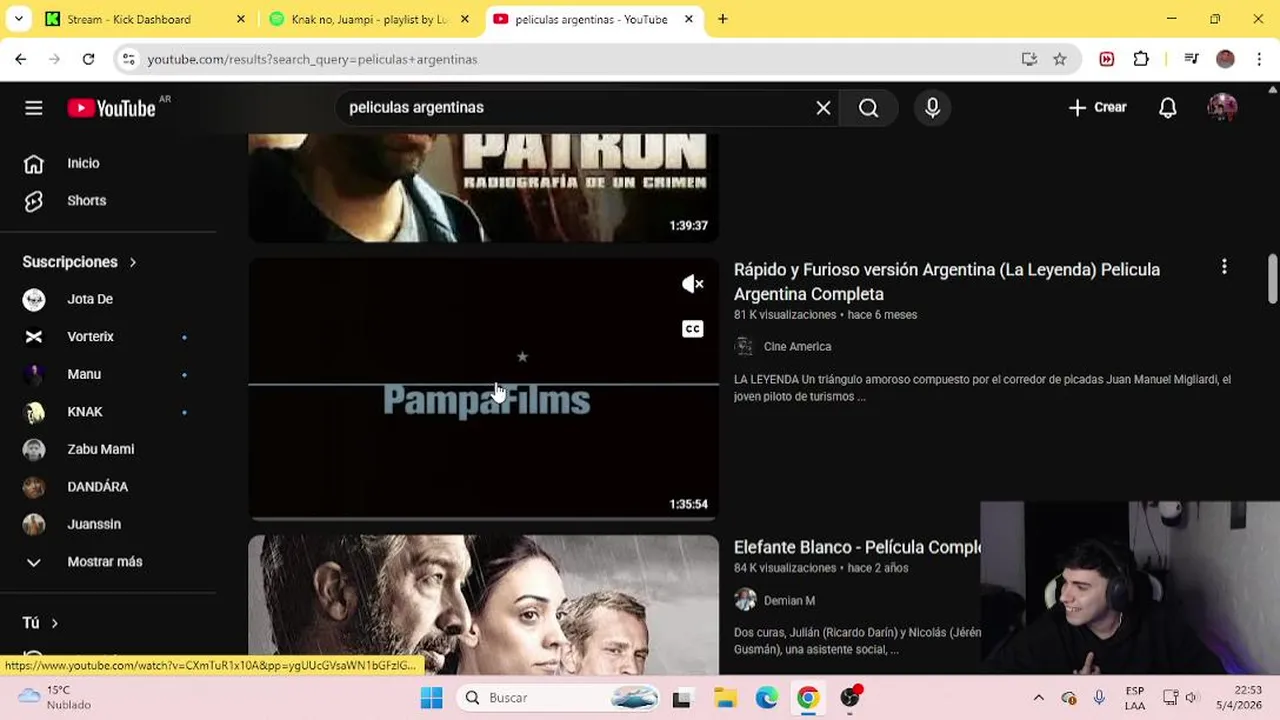Open the account avatar menu

point(1222,108)
